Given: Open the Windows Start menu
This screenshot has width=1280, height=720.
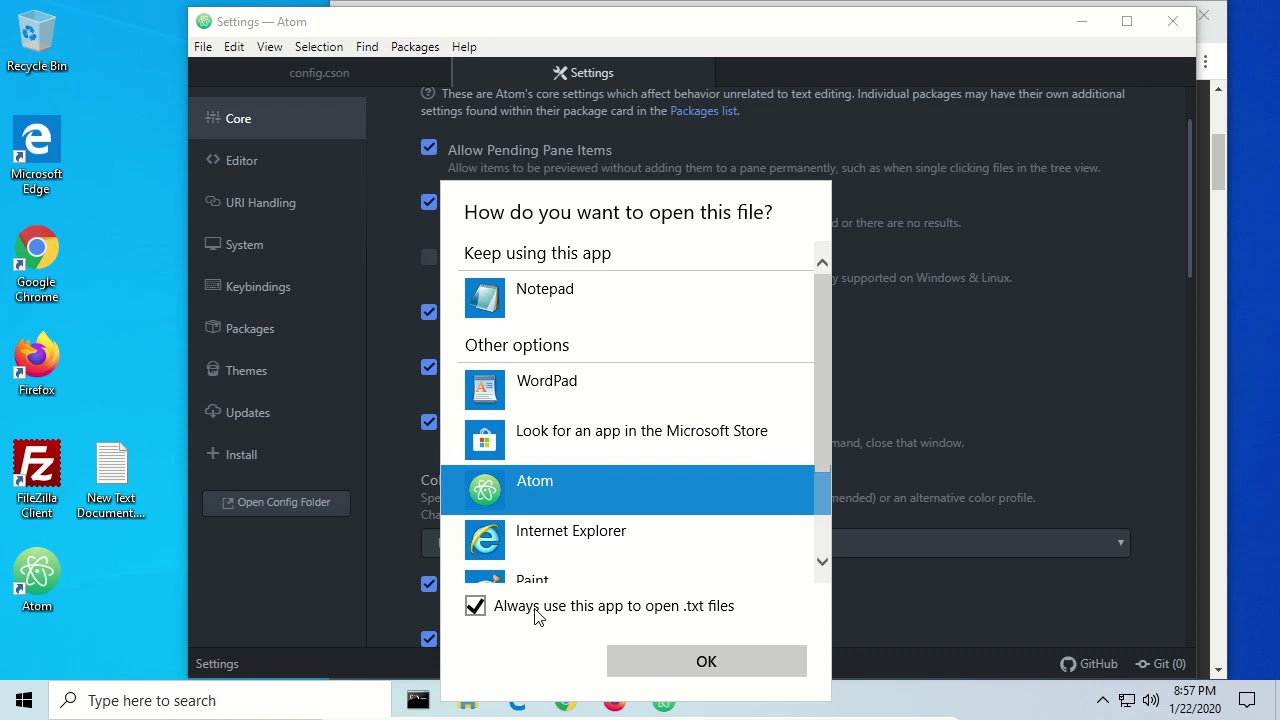Looking at the screenshot, I should point(24,700).
